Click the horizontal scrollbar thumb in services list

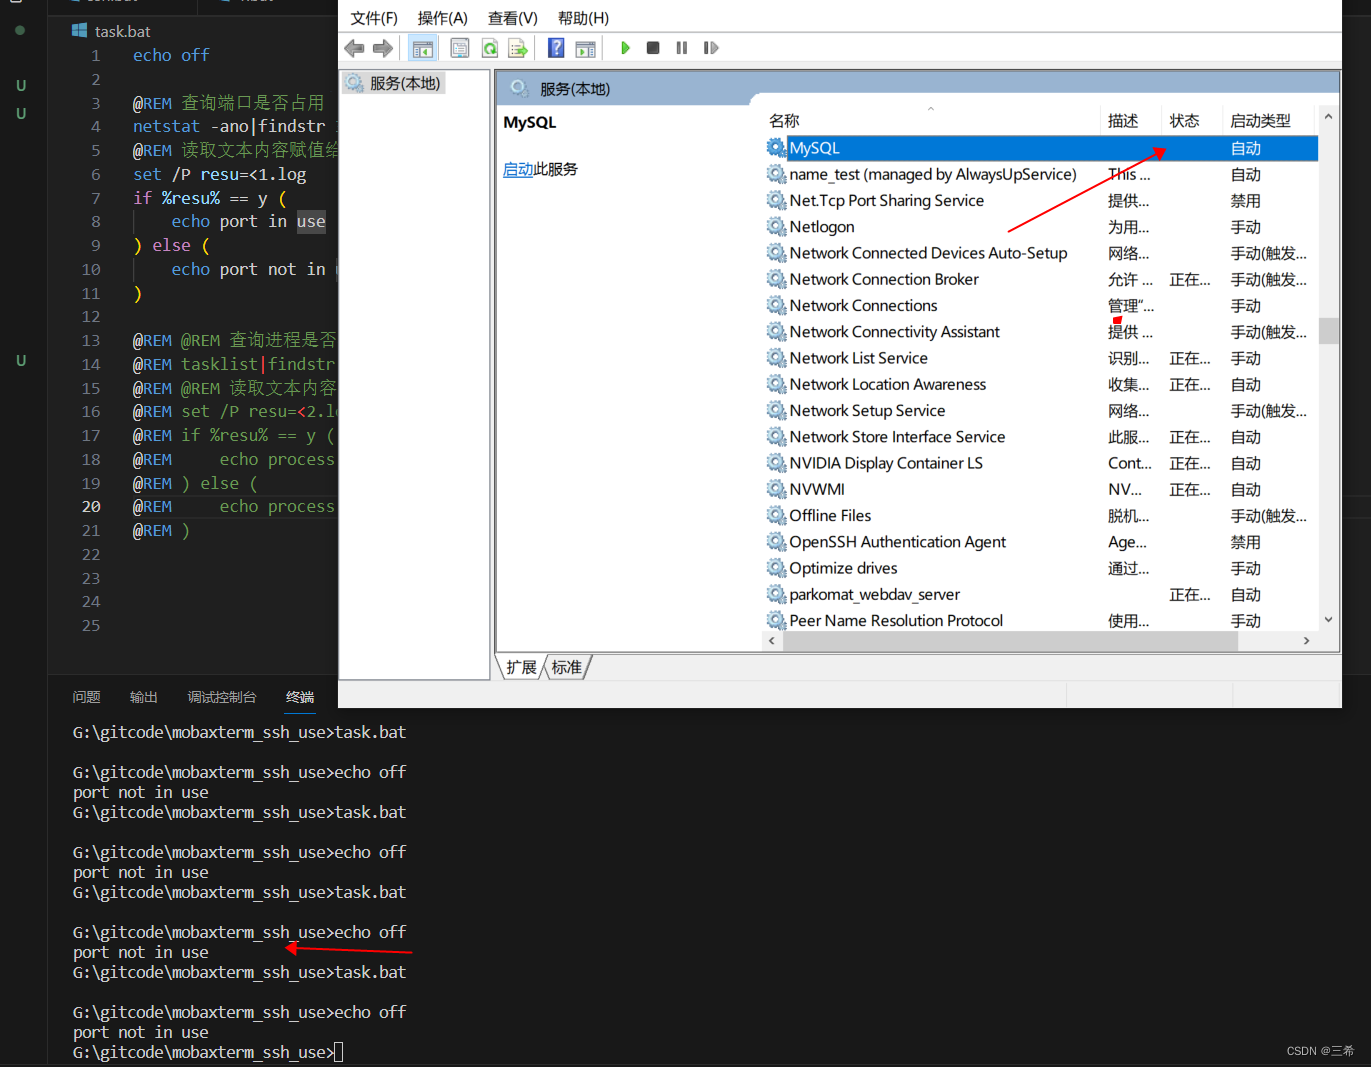click(1010, 640)
